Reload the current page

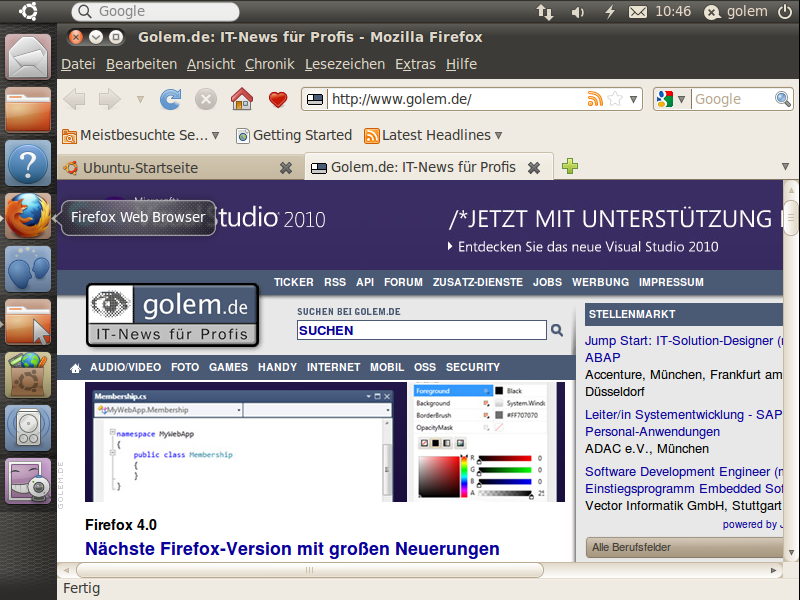click(170, 99)
